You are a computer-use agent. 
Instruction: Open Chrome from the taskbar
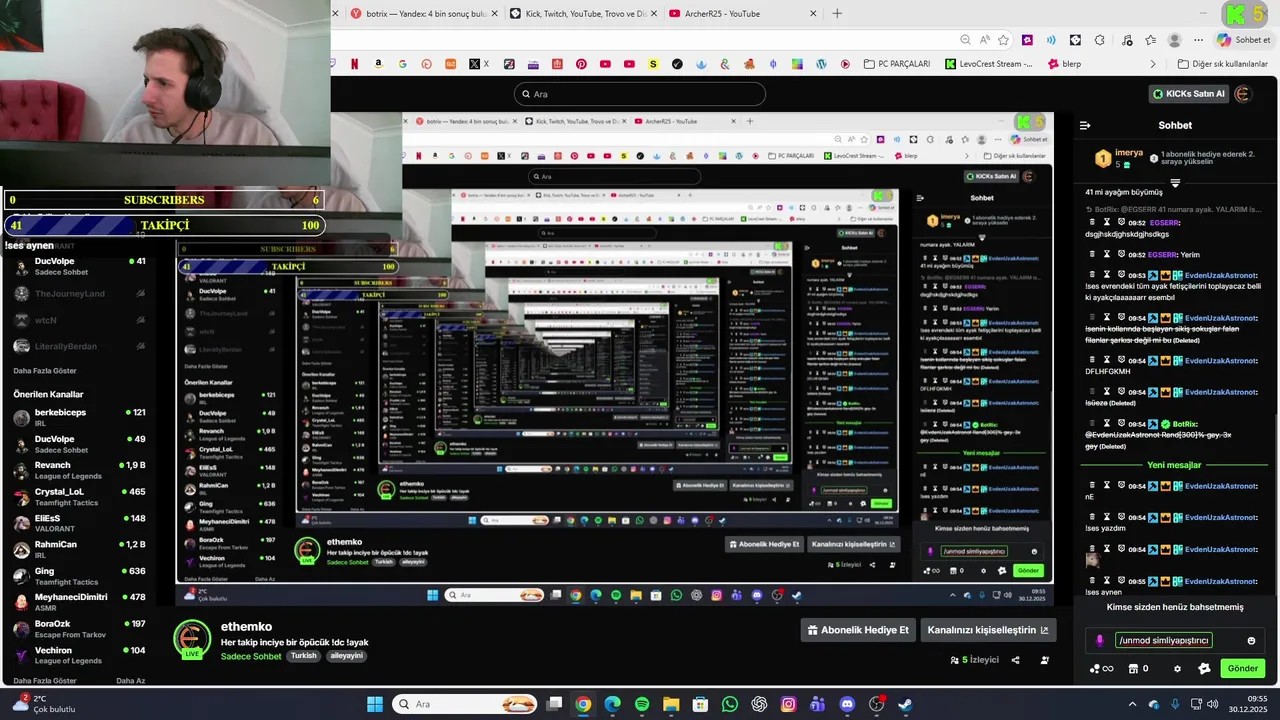tap(583, 704)
